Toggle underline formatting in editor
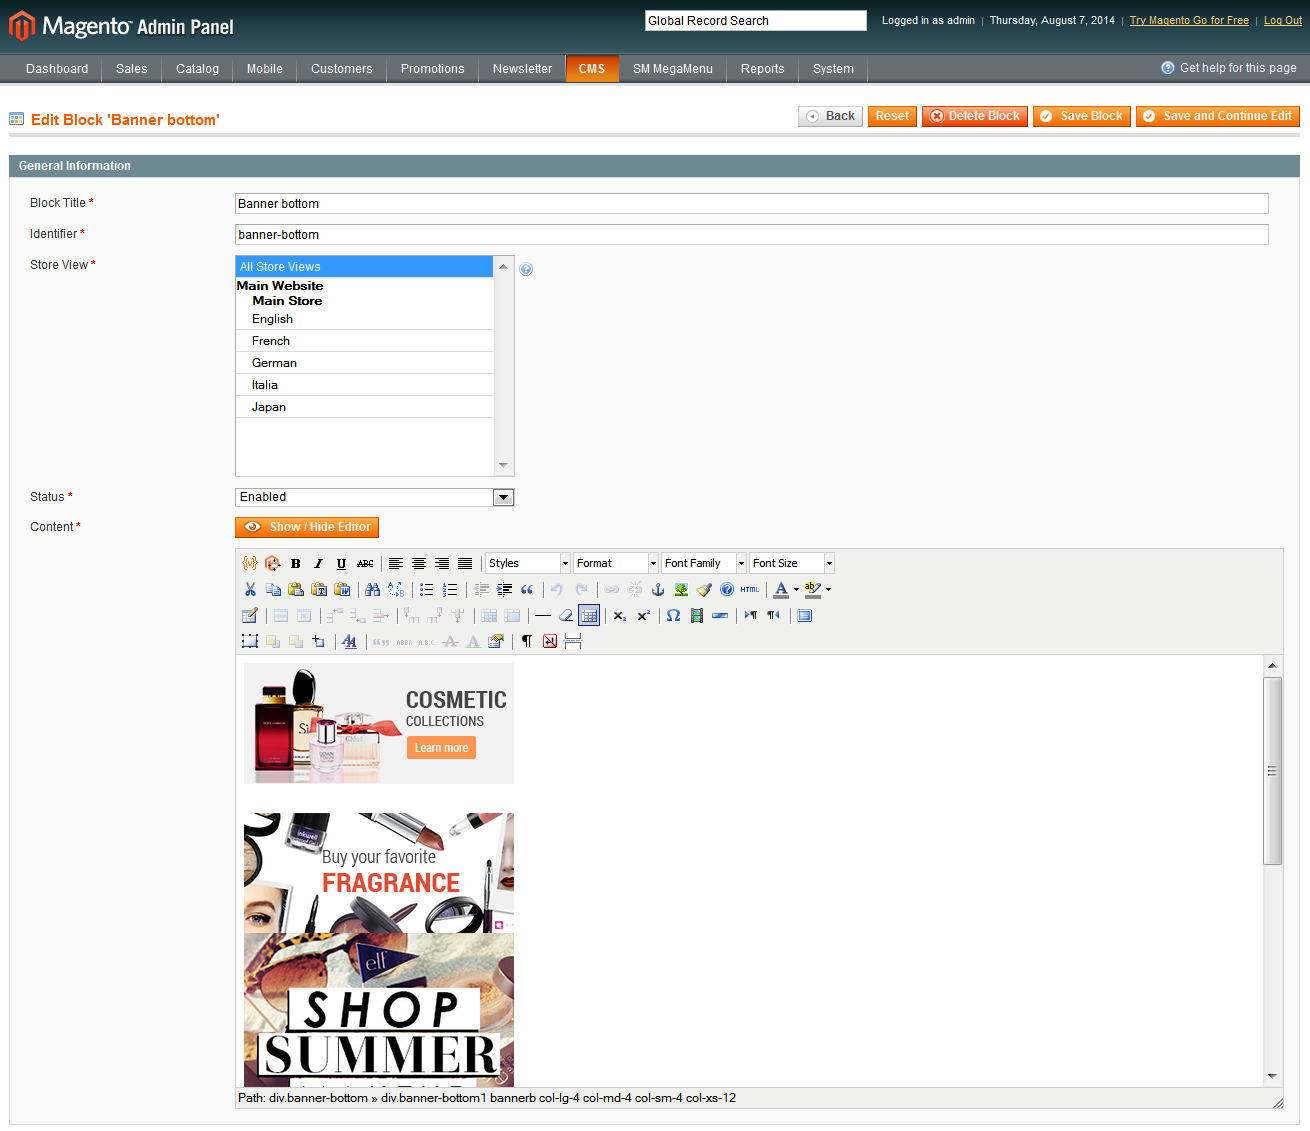This screenshot has height=1131, width=1310. 342,563
